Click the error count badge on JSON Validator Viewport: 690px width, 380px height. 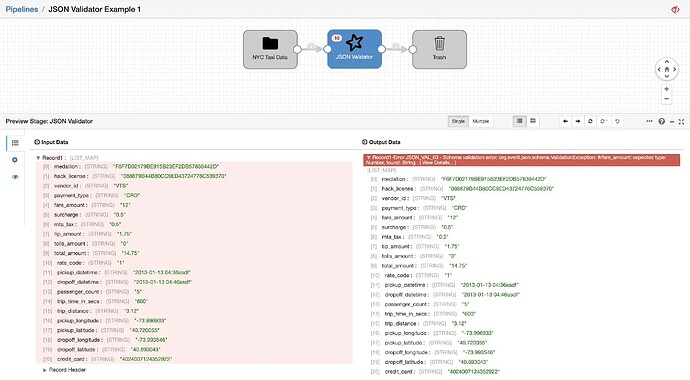click(x=337, y=38)
